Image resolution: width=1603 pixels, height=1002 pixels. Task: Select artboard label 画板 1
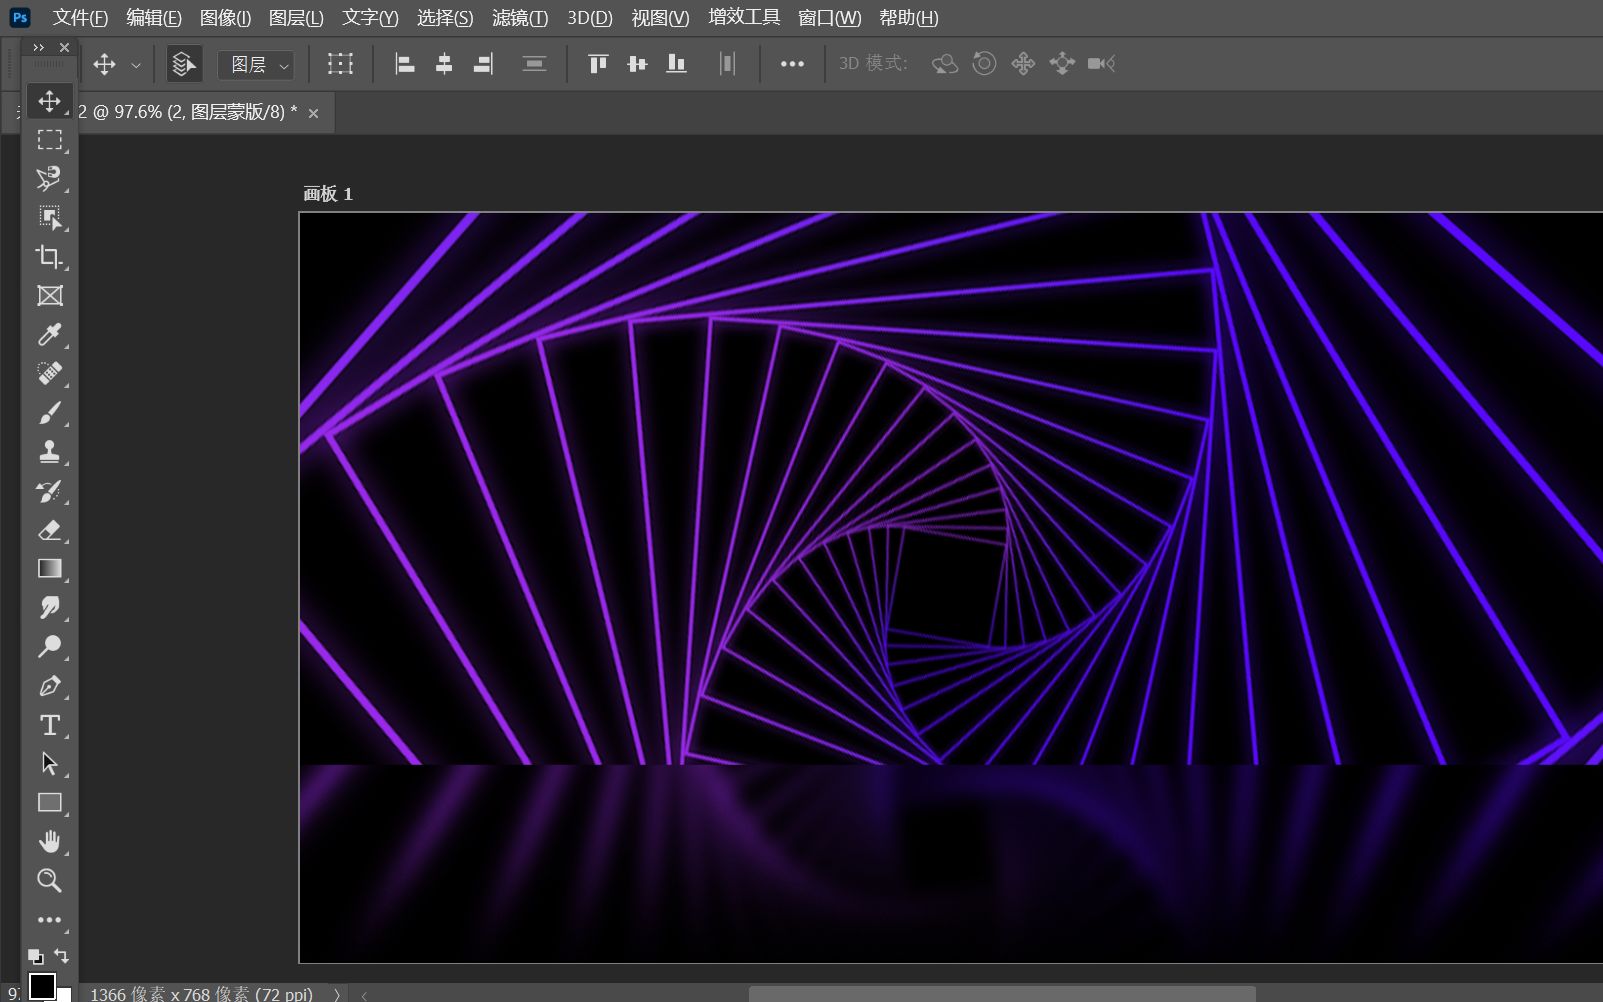click(328, 193)
